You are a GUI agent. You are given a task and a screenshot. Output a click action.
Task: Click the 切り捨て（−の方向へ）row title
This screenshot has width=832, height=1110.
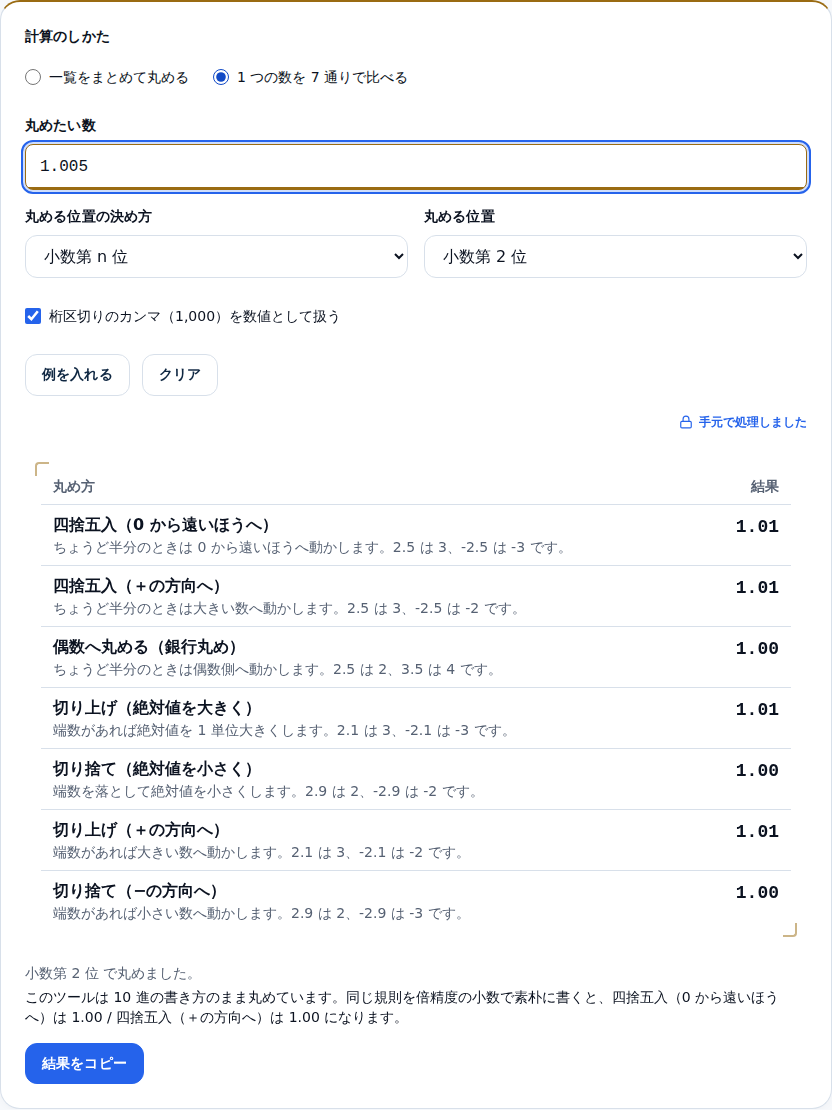pyautogui.click(x=136, y=891)
